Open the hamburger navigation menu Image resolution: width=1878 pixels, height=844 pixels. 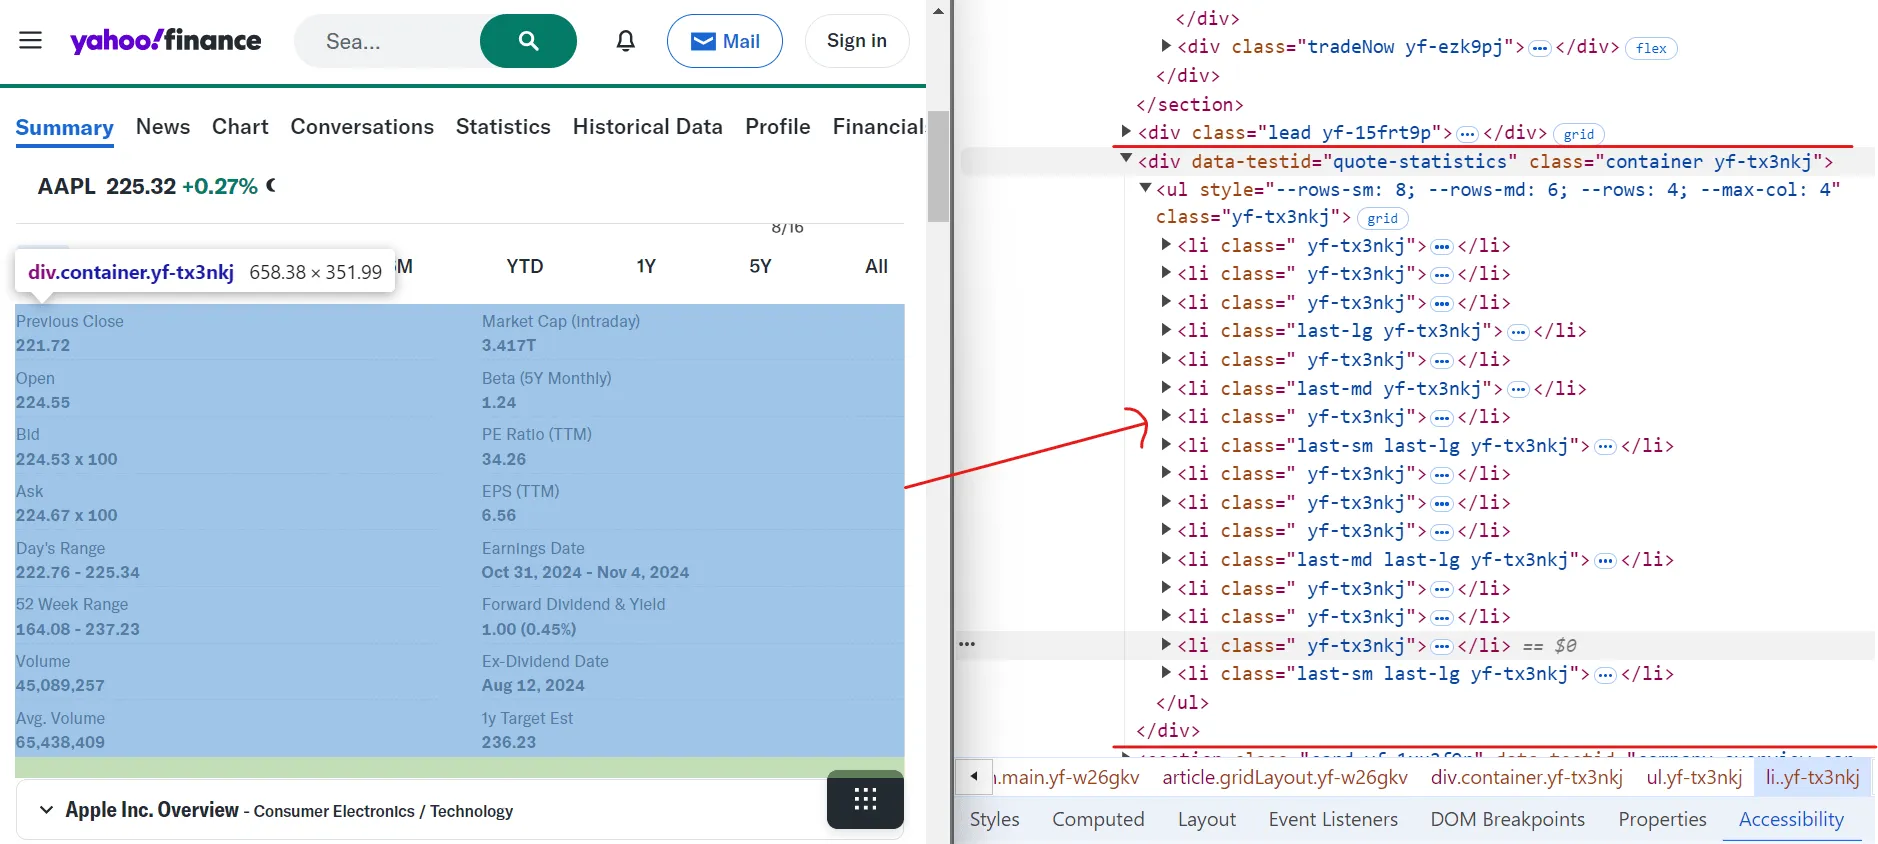click(x=31, y=41)
